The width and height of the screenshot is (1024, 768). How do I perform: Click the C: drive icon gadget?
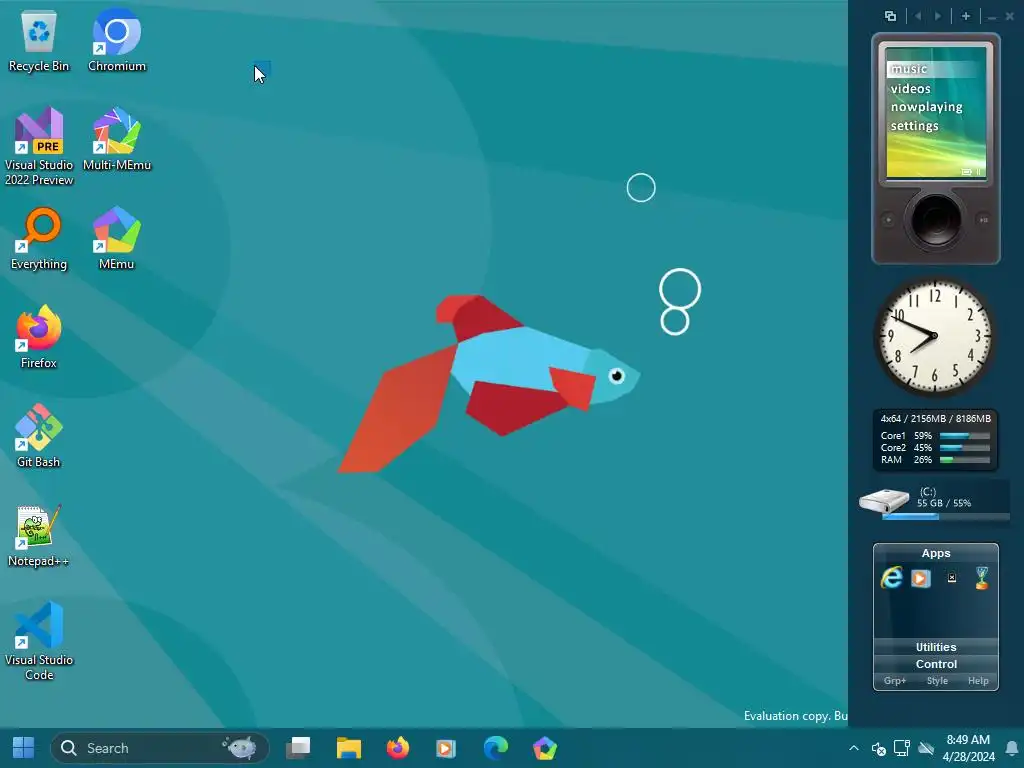click(884, 500)
